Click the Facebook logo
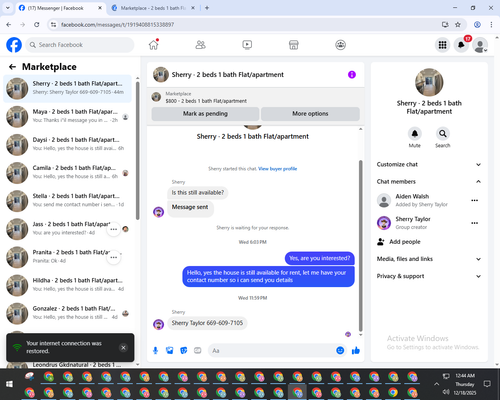The height and width of the screenshot is (400, 500). coord(14,45)
